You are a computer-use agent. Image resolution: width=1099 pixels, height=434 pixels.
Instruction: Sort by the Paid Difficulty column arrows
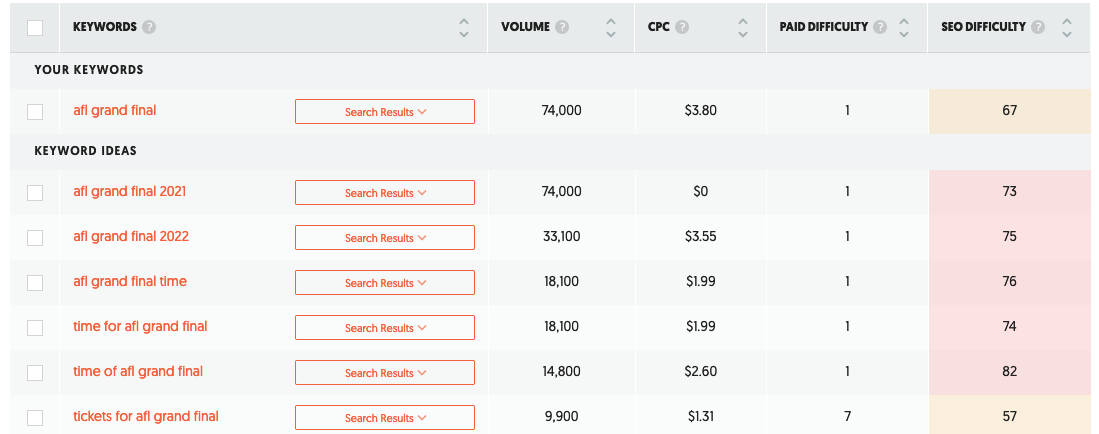[x=904, y=27]
